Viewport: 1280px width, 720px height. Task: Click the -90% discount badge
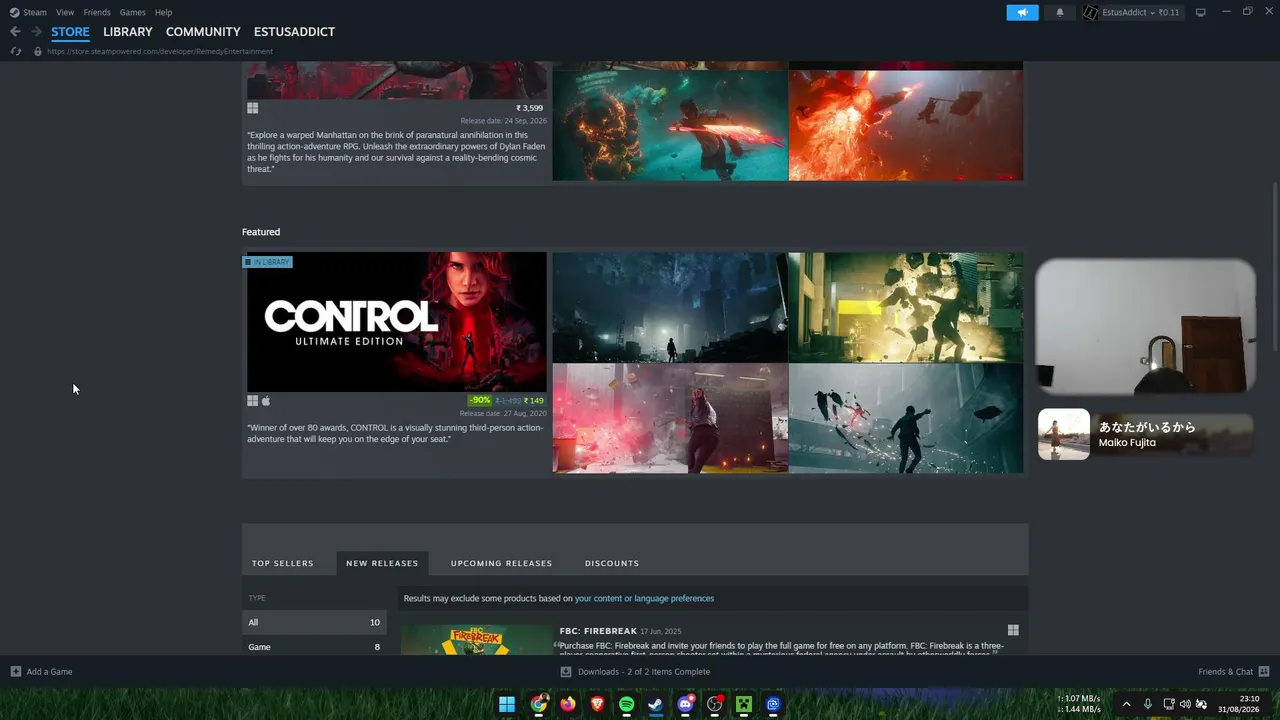pyautogui.click(x=480, y=400)
